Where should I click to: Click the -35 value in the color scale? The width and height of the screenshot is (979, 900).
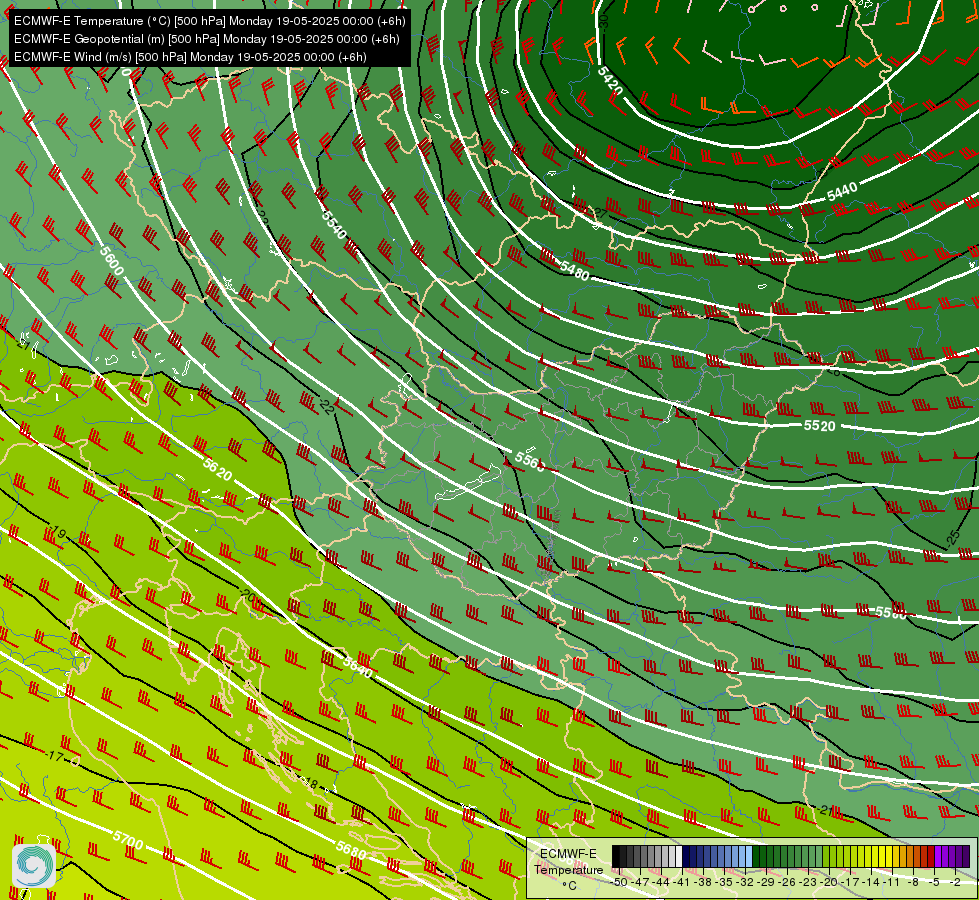[724, 882]
